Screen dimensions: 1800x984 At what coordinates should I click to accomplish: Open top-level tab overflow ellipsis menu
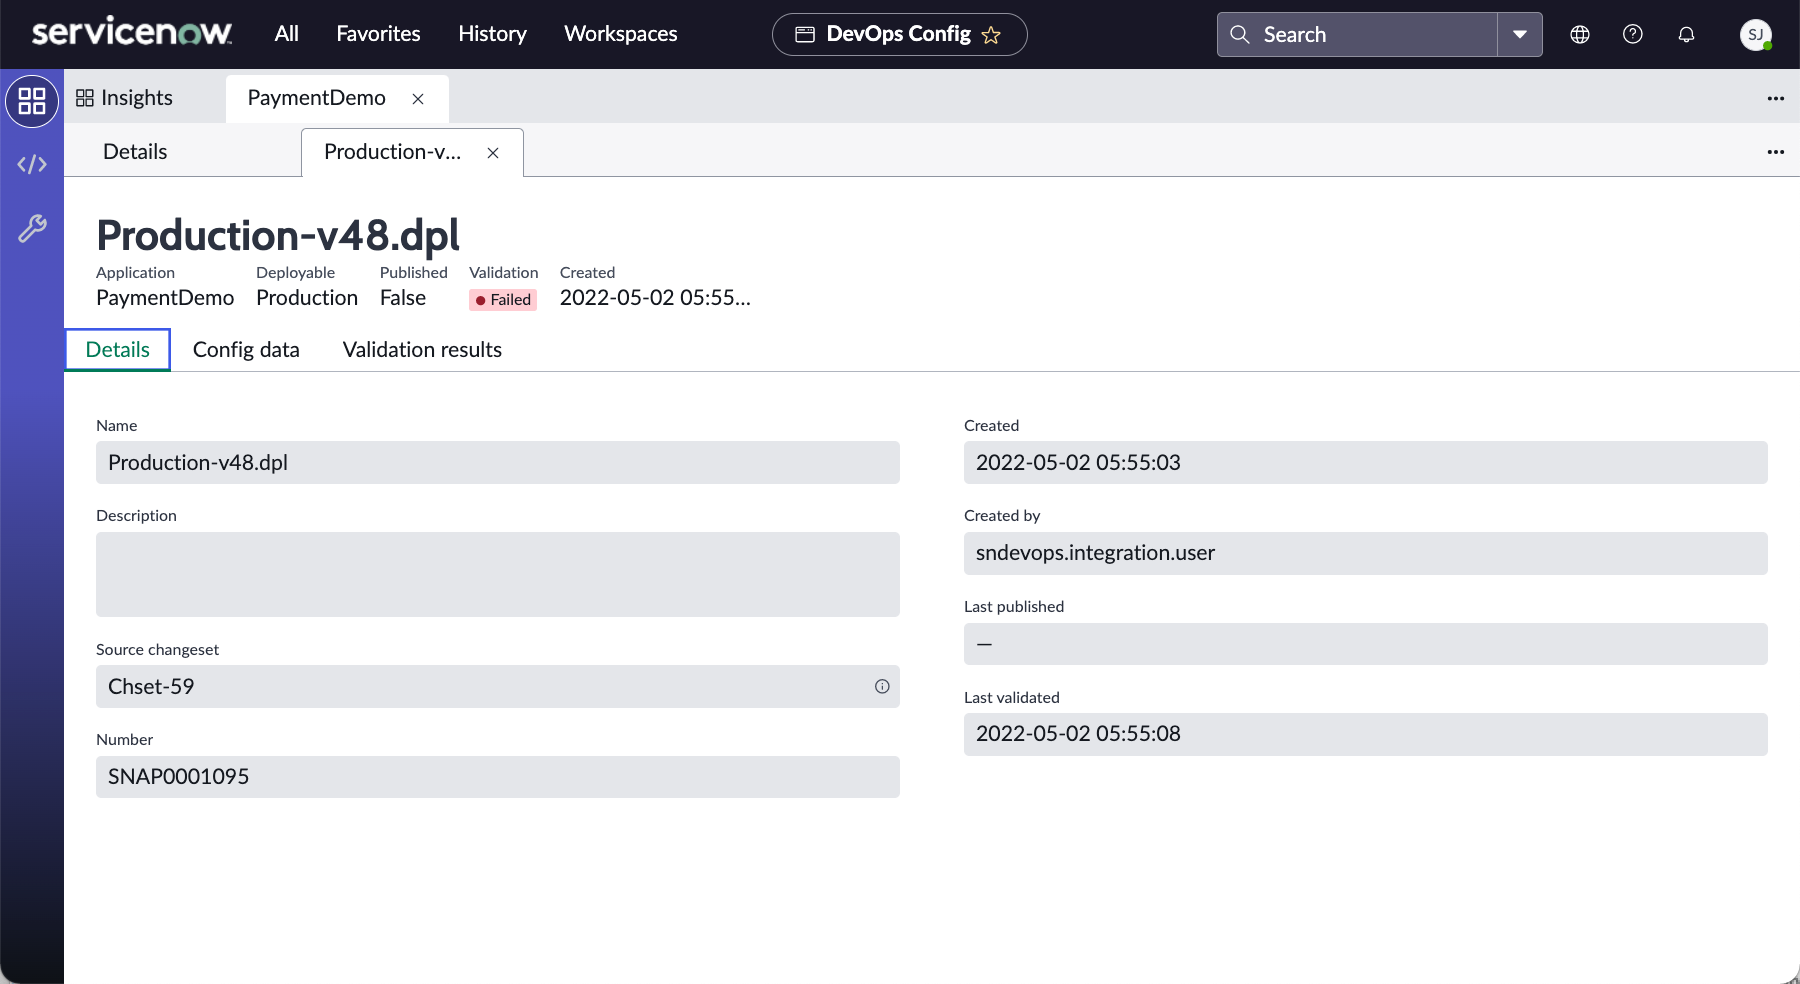click(1776, 98)
